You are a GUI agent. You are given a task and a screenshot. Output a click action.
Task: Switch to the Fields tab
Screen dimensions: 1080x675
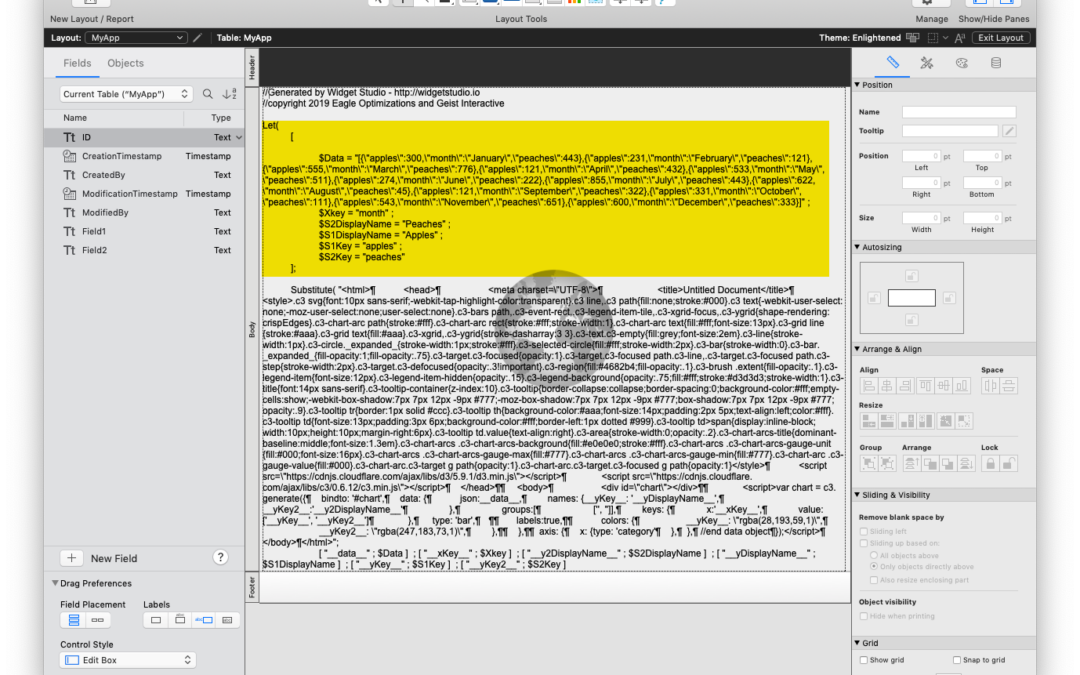(x=77, y=63)
